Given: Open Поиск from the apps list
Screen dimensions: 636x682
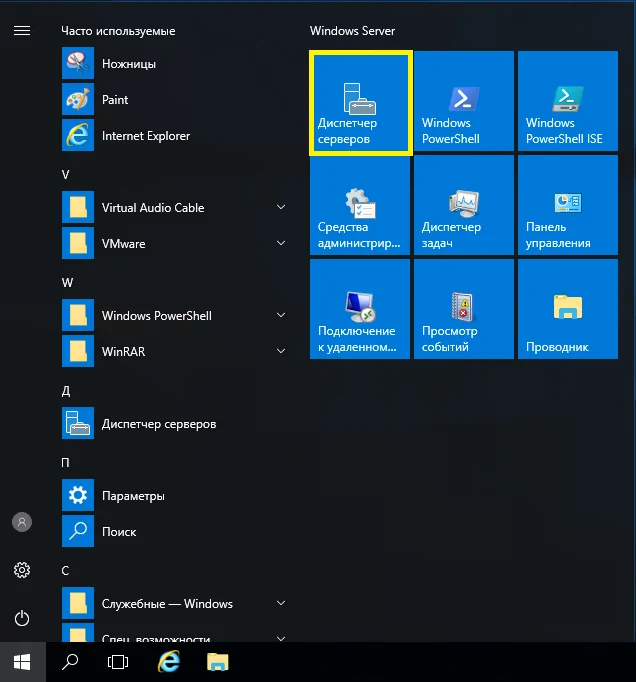Looking at the screenshot, I should 174,532.
